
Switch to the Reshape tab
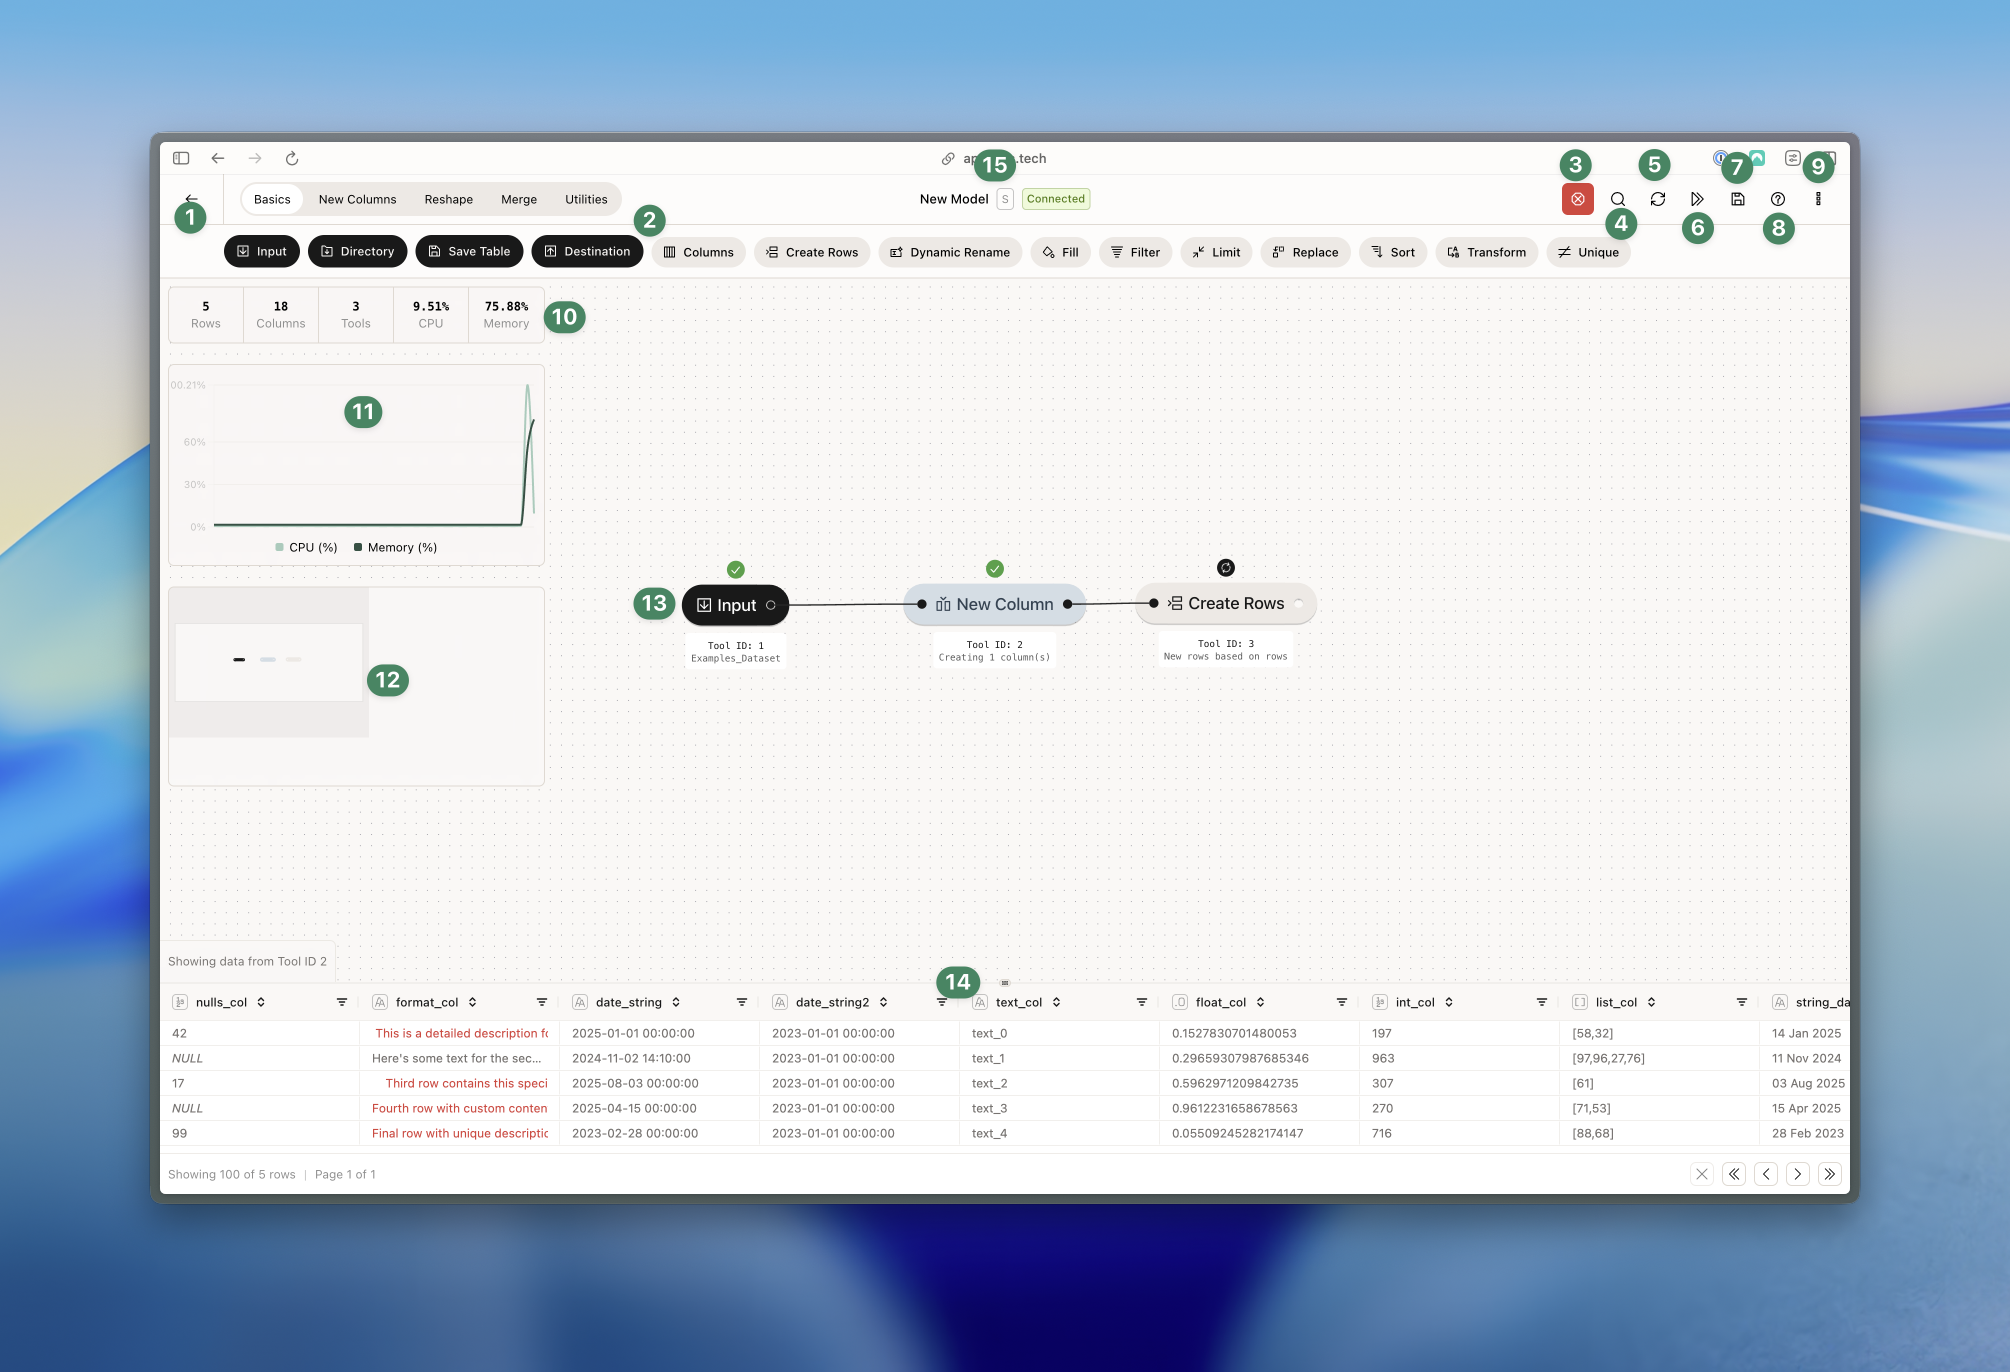448,199
